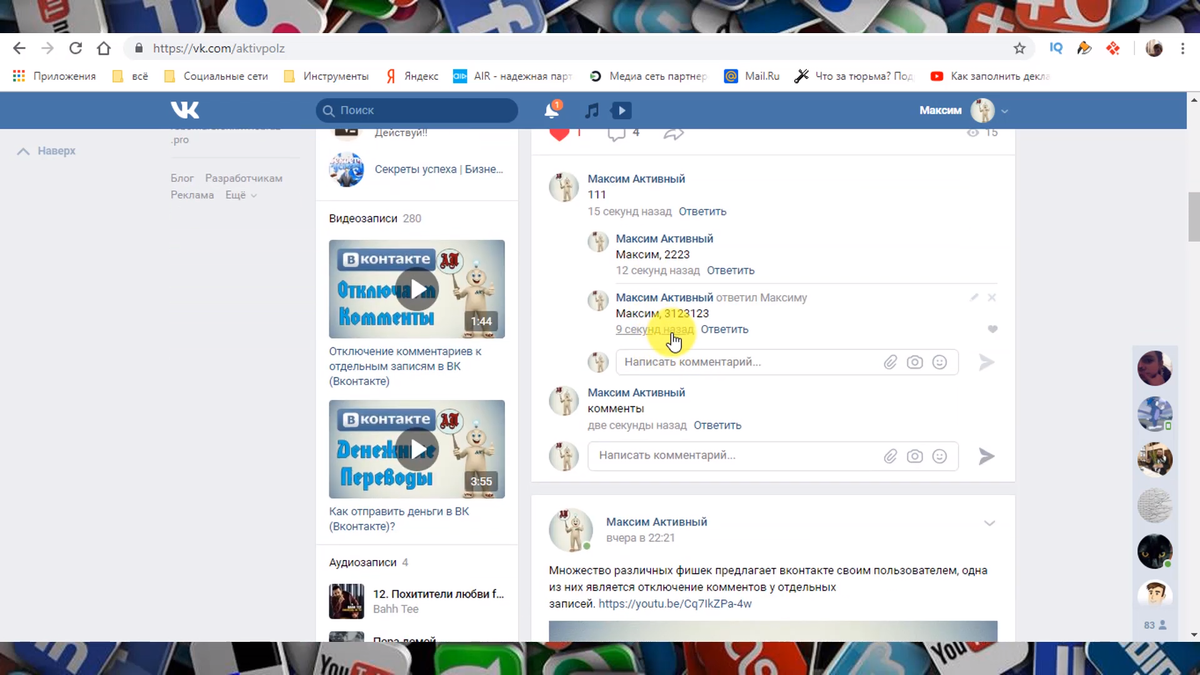The image size is (1200, 675).
Task: Reload the page
Action: click(75, 48)
